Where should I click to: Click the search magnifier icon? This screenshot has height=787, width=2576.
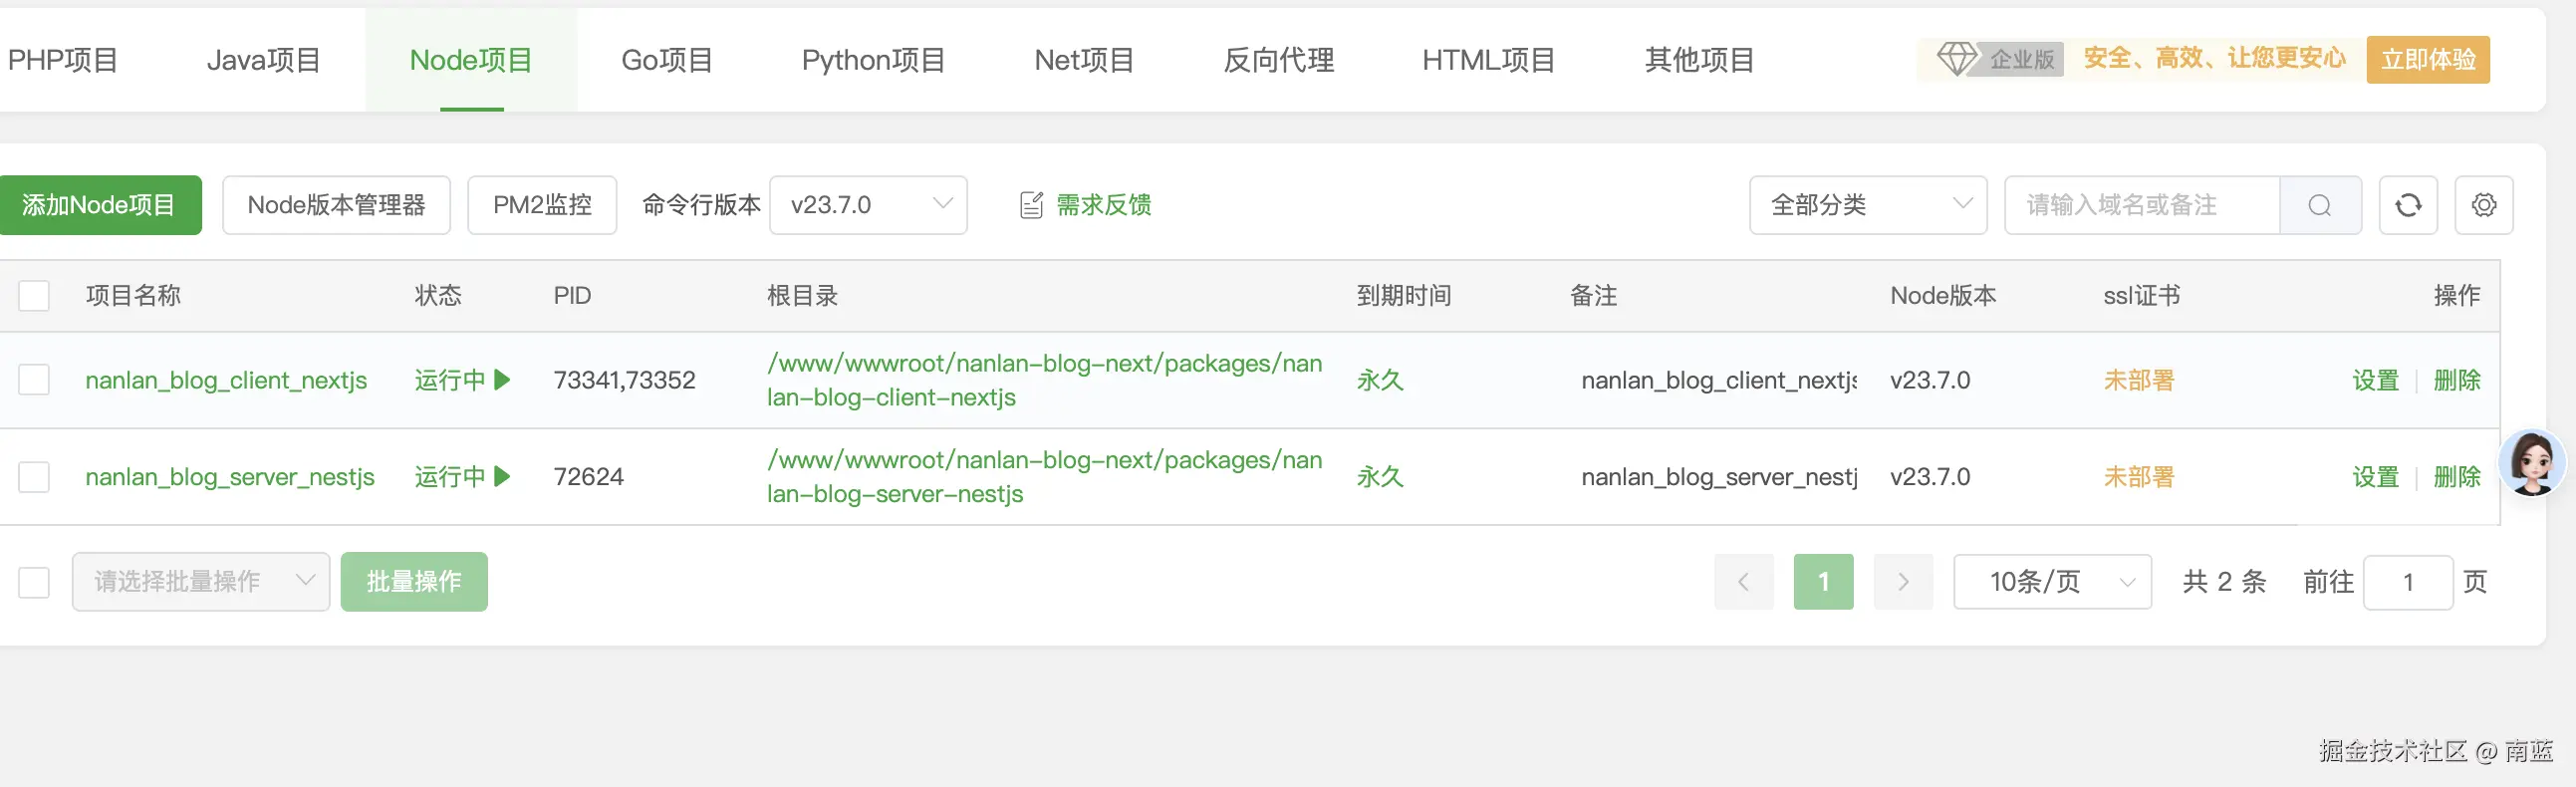pos(2320,205)
